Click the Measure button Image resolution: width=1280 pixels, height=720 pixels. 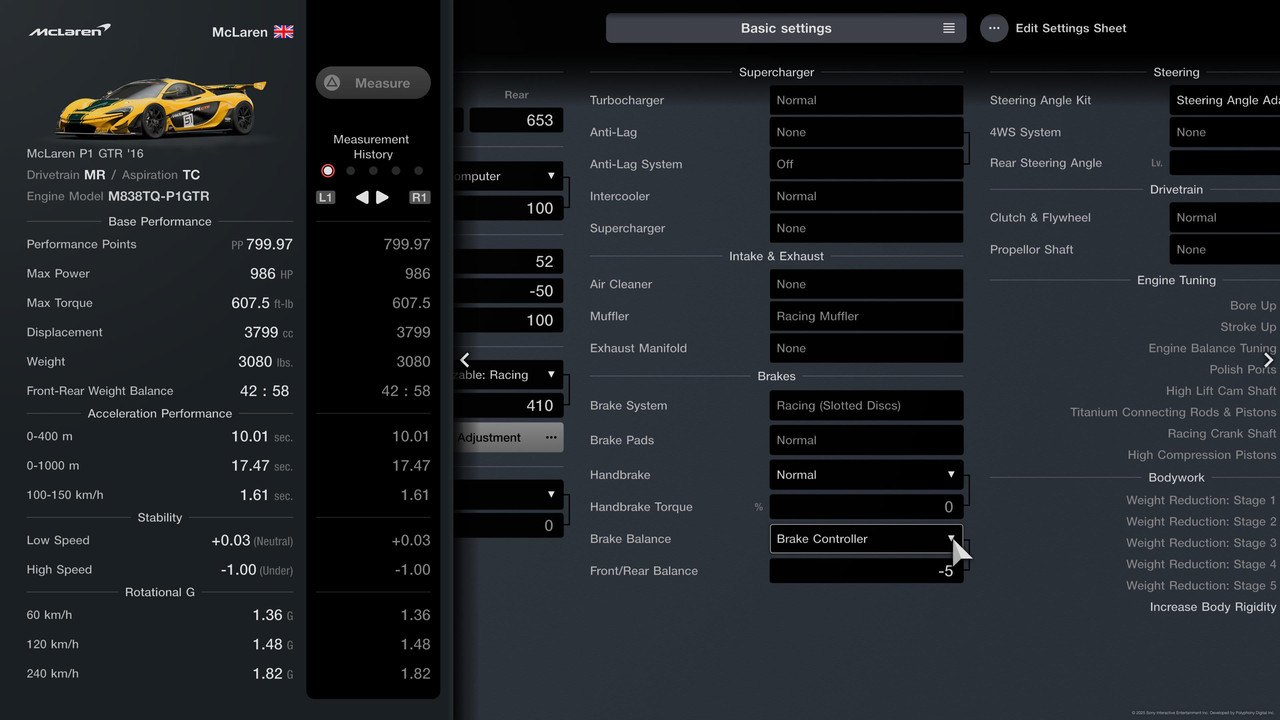[x=373, y=83]
